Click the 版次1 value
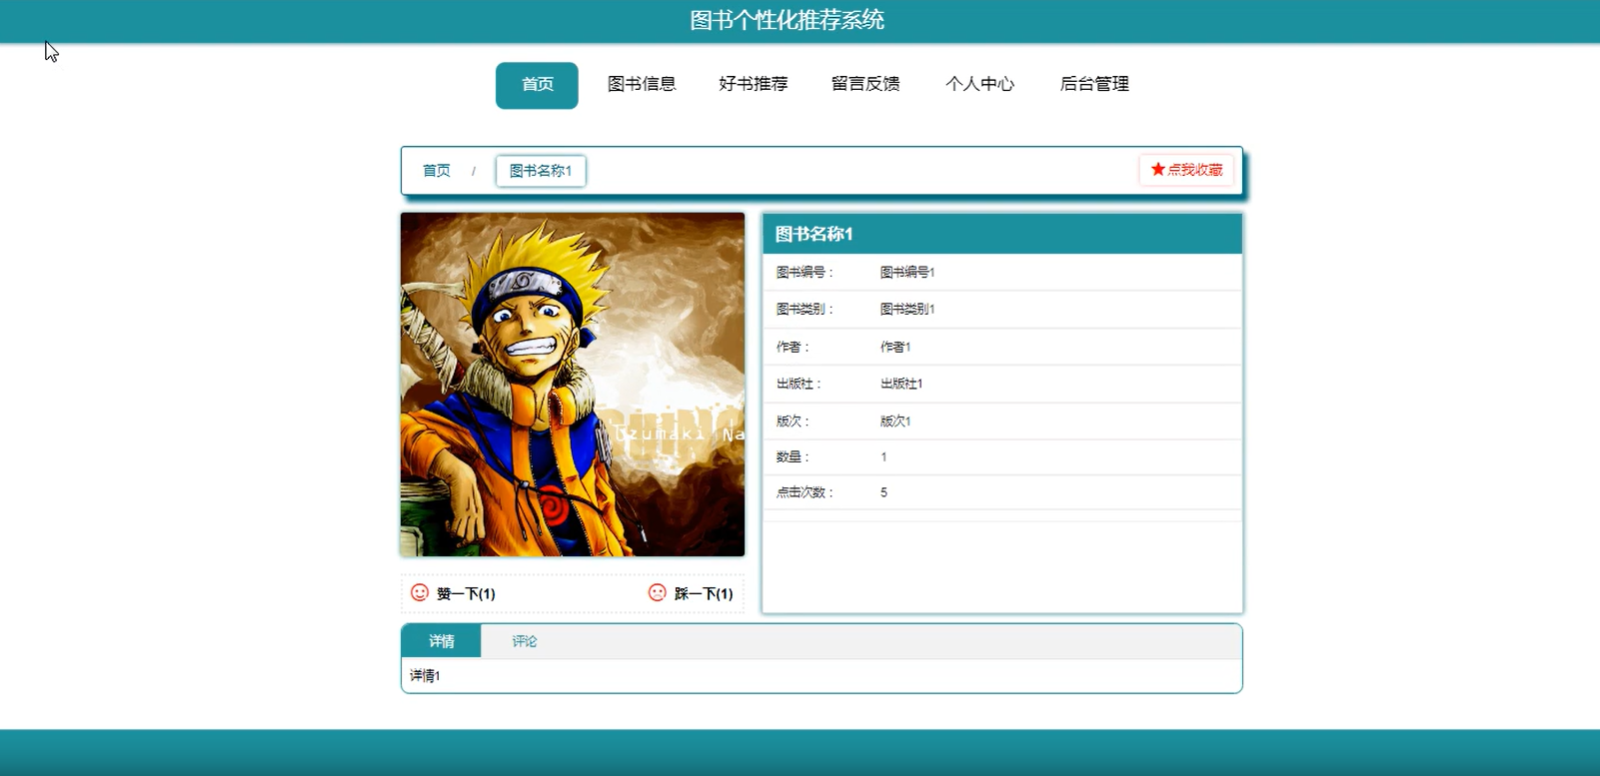The width and height of the screenshot is (1600, 776). click(x=895, y=421)
